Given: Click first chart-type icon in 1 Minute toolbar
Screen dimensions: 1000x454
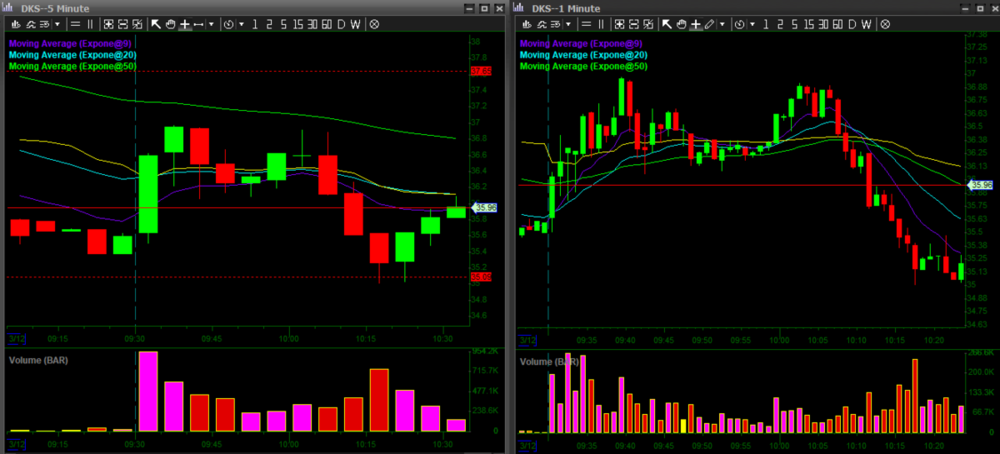Looking at the screenshot, I should point(527,23).
